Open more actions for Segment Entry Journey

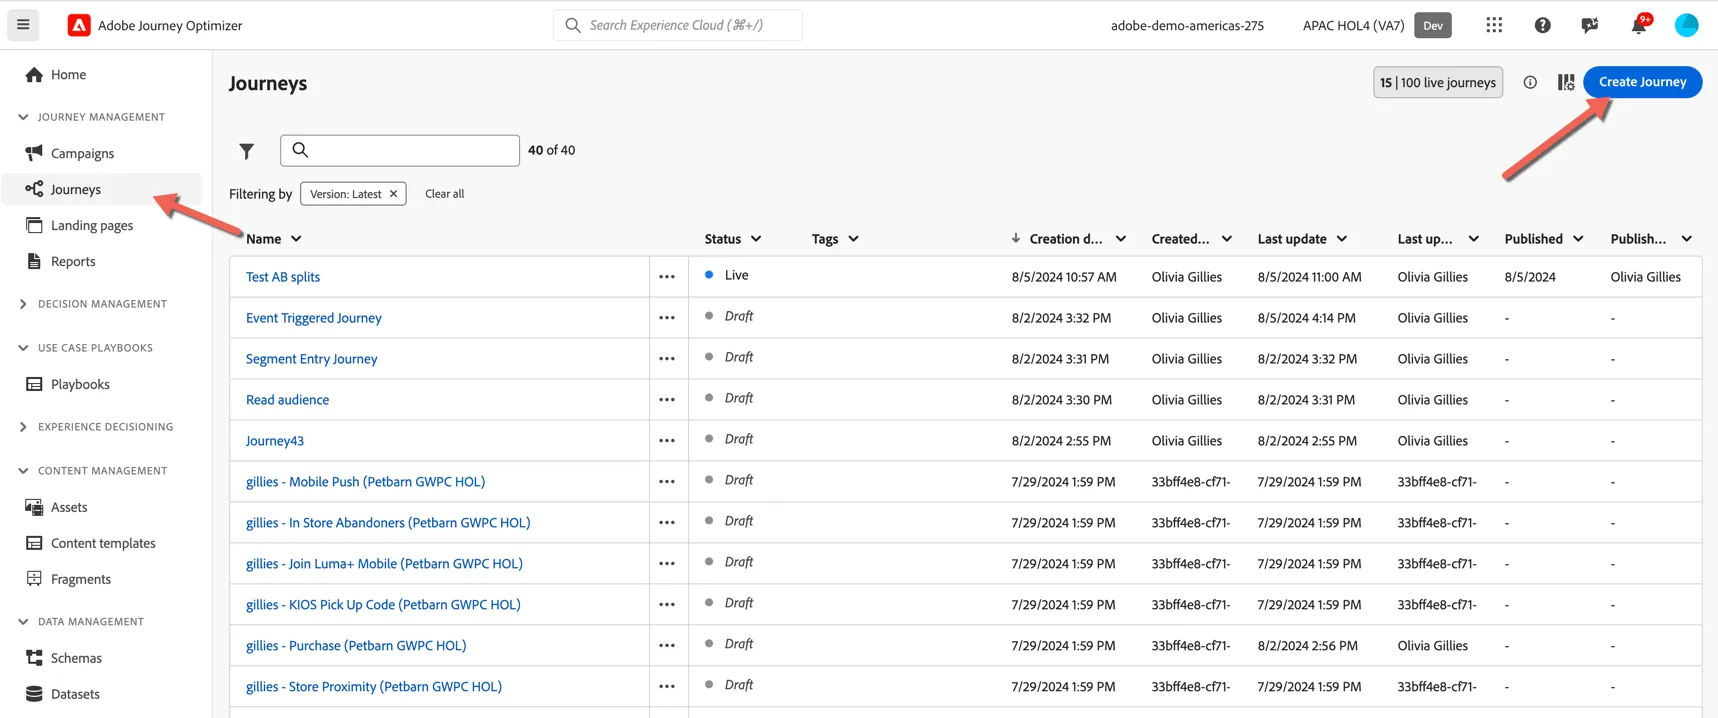pos(667,359)
